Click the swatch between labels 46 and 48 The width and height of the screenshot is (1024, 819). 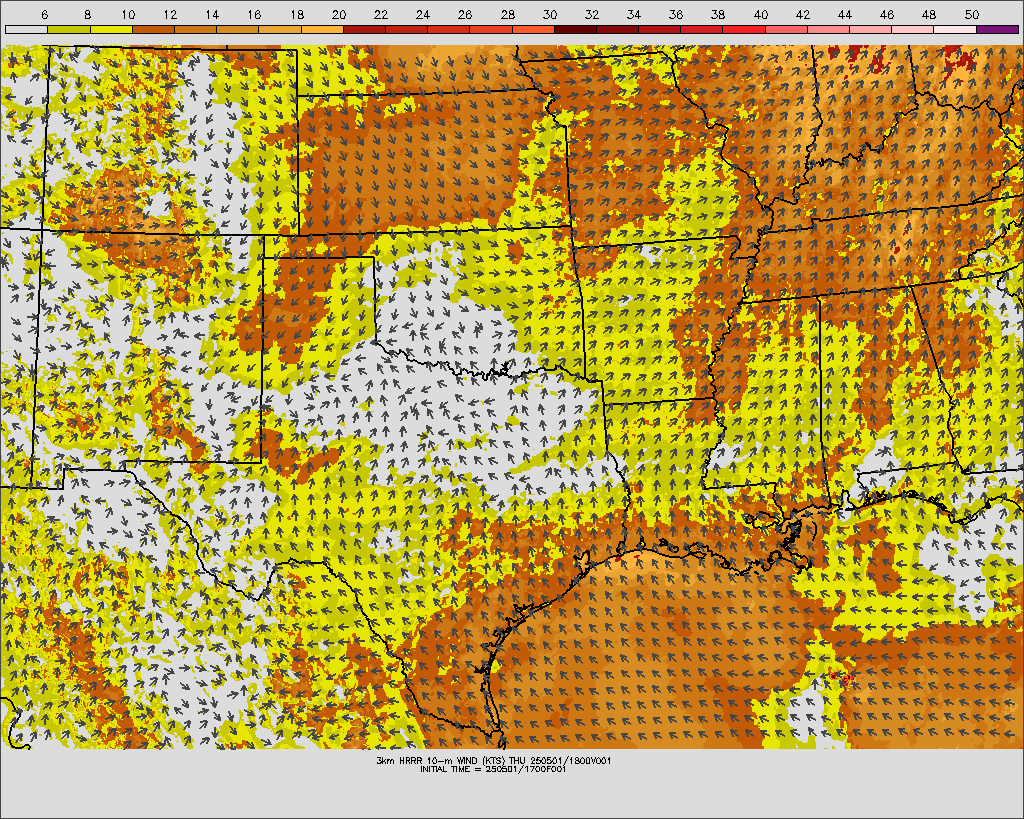click(x=913, y=29)
